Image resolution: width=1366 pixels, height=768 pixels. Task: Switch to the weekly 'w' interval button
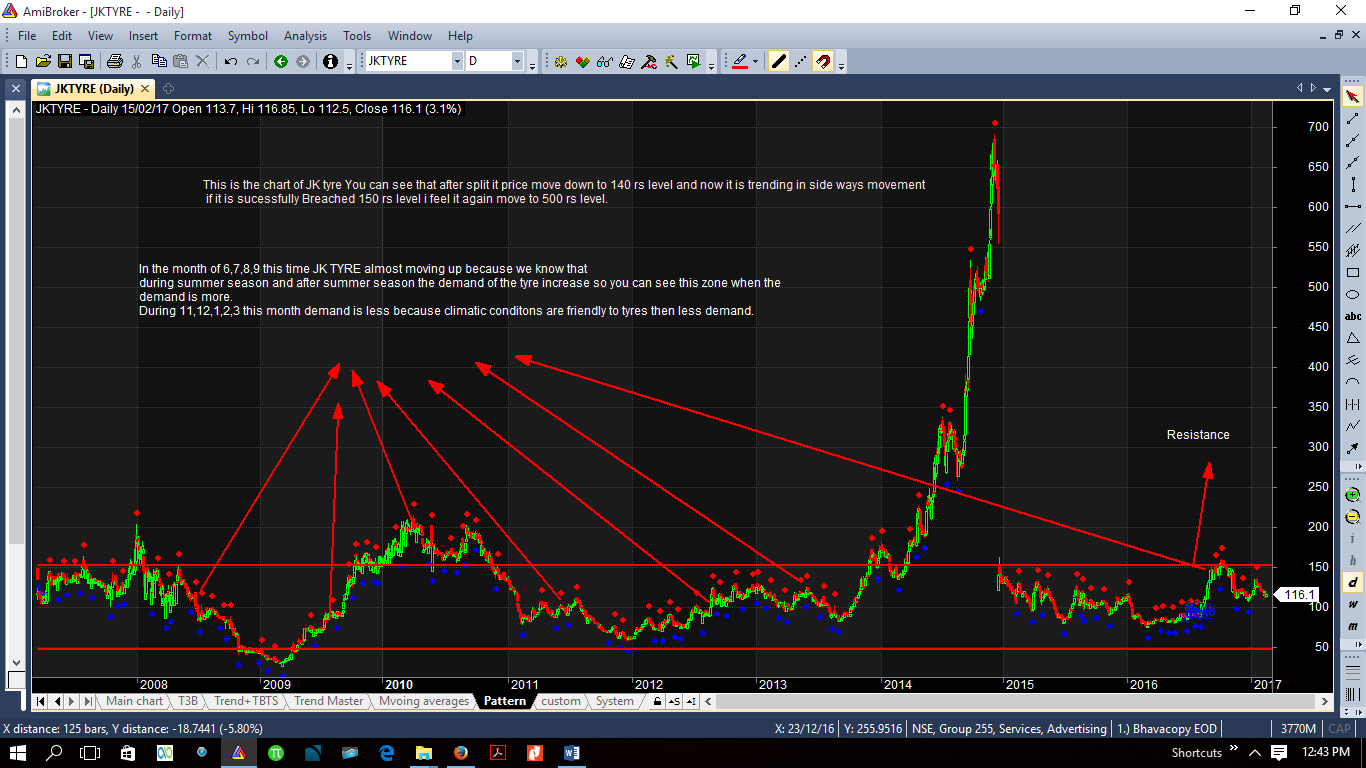pyautogui.click(x=1352, y=604)
